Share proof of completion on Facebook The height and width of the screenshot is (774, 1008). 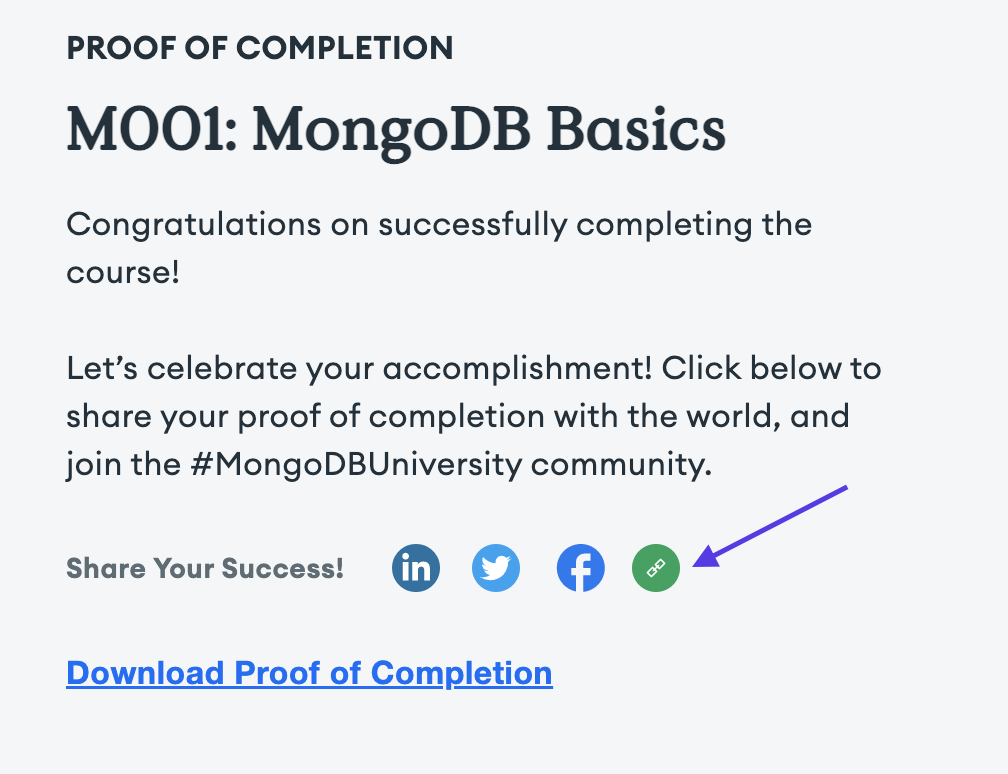pos(581,569)
